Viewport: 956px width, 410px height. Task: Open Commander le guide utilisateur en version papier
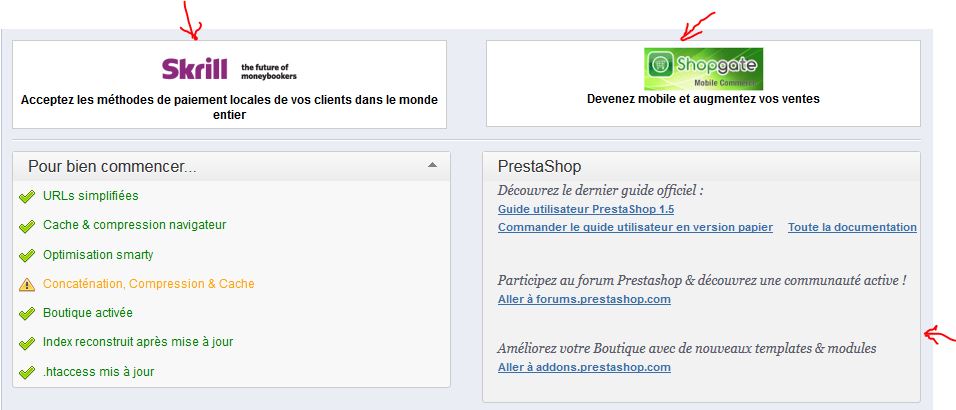[x=635, y=227]
